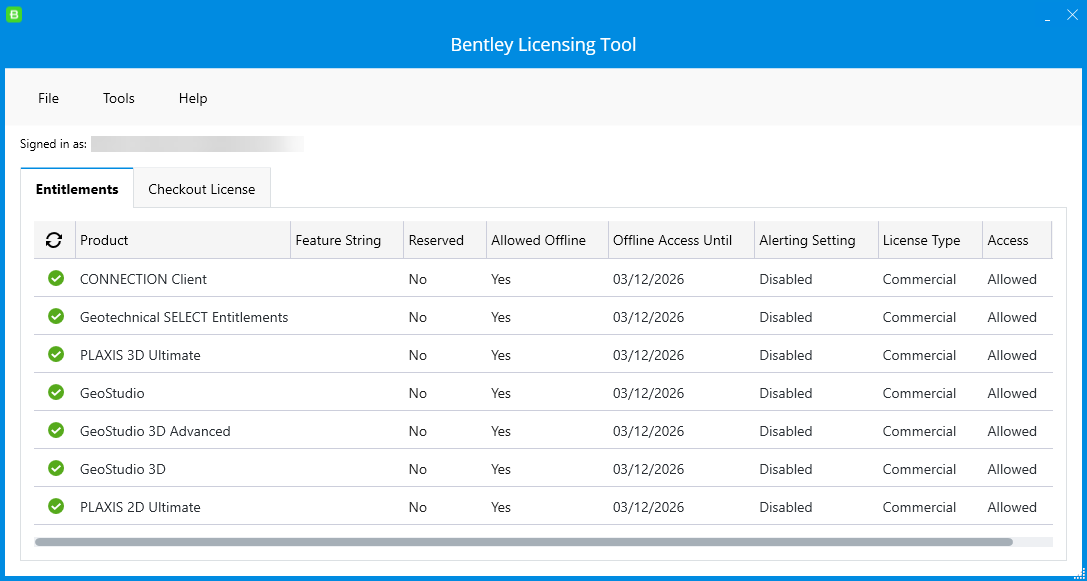Open the File menu
The height and width of the screenshot is (581, 1087).
[48, 98]
